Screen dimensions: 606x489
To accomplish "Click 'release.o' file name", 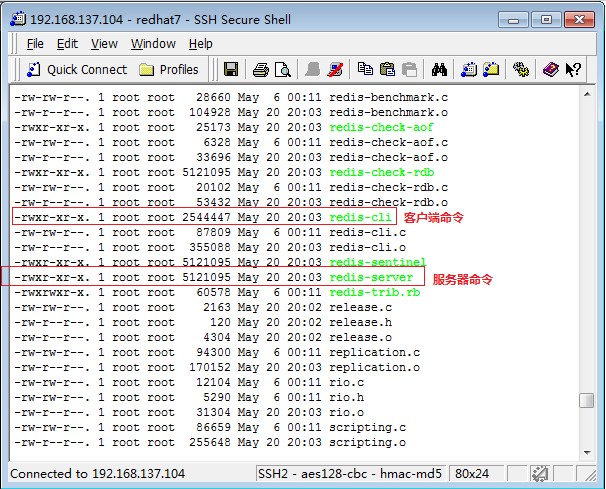I will coord(361,337).
